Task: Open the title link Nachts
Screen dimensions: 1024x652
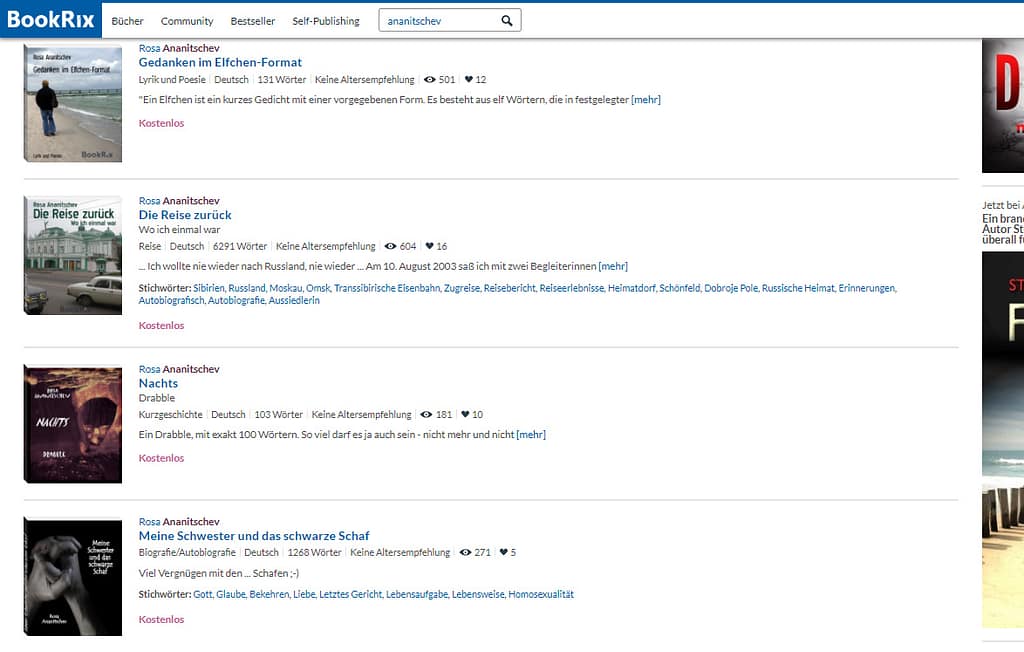Action: [158, 383]
